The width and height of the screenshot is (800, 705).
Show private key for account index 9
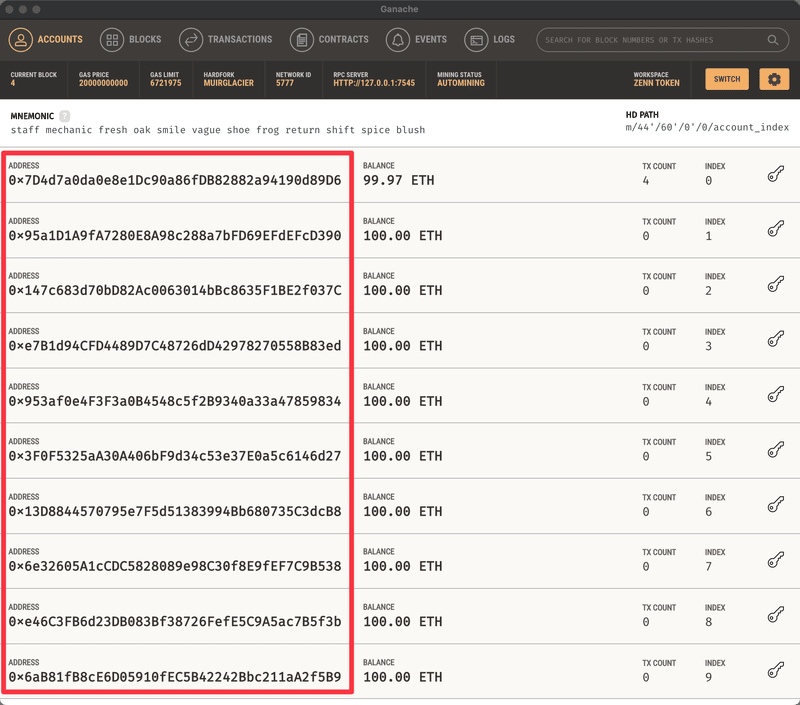click(776, 670)
